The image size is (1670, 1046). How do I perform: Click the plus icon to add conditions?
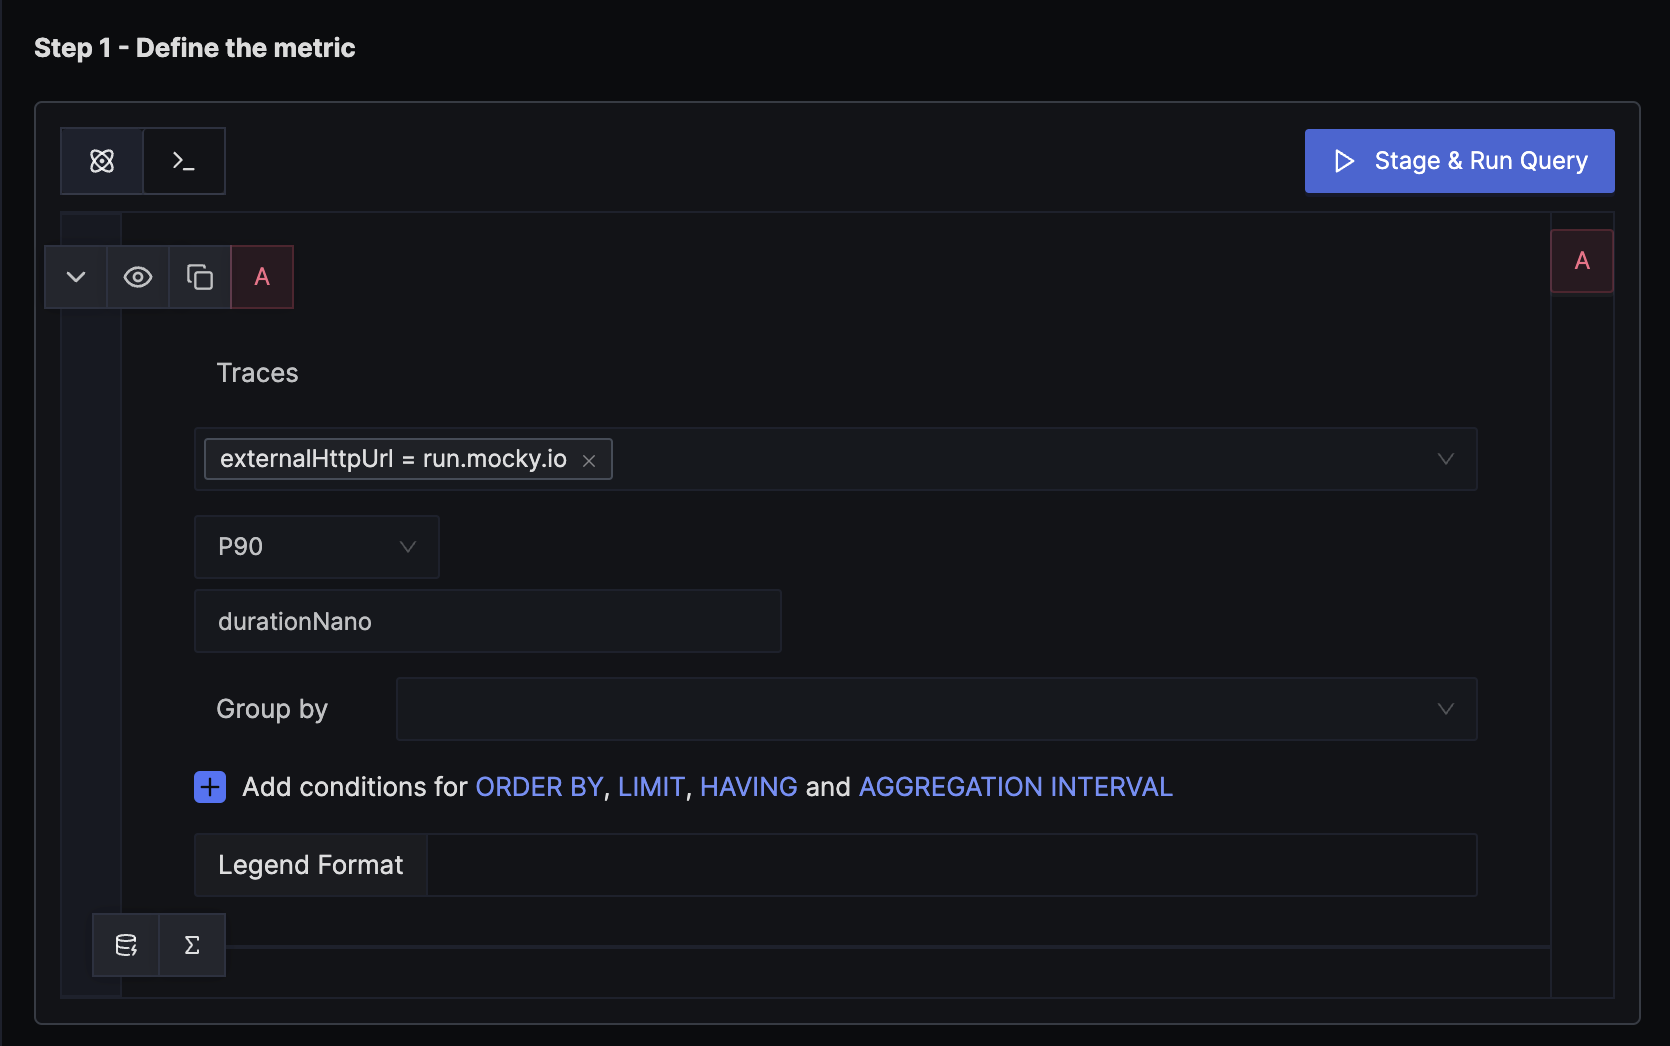210,787
